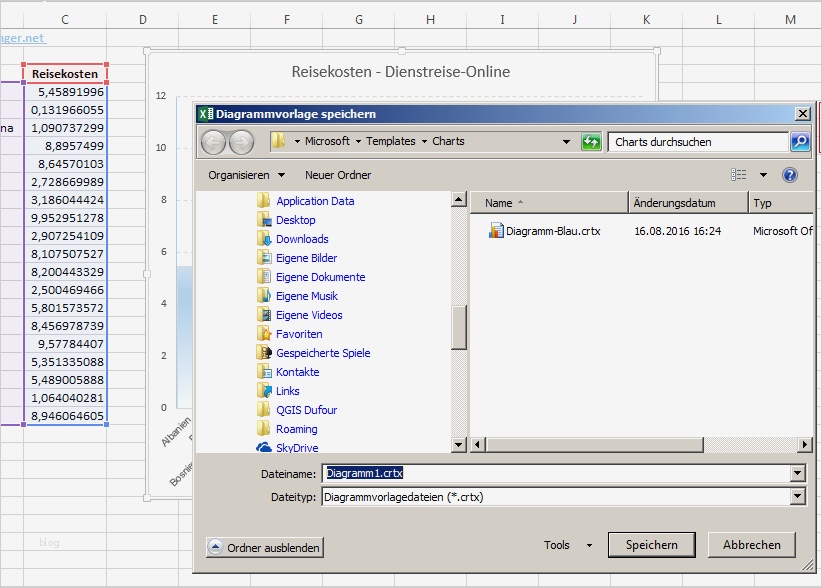The height and width of the screenshot is (588, 822).
Task: Select the Downloads folder in tree
Action: tap(302, 239)
